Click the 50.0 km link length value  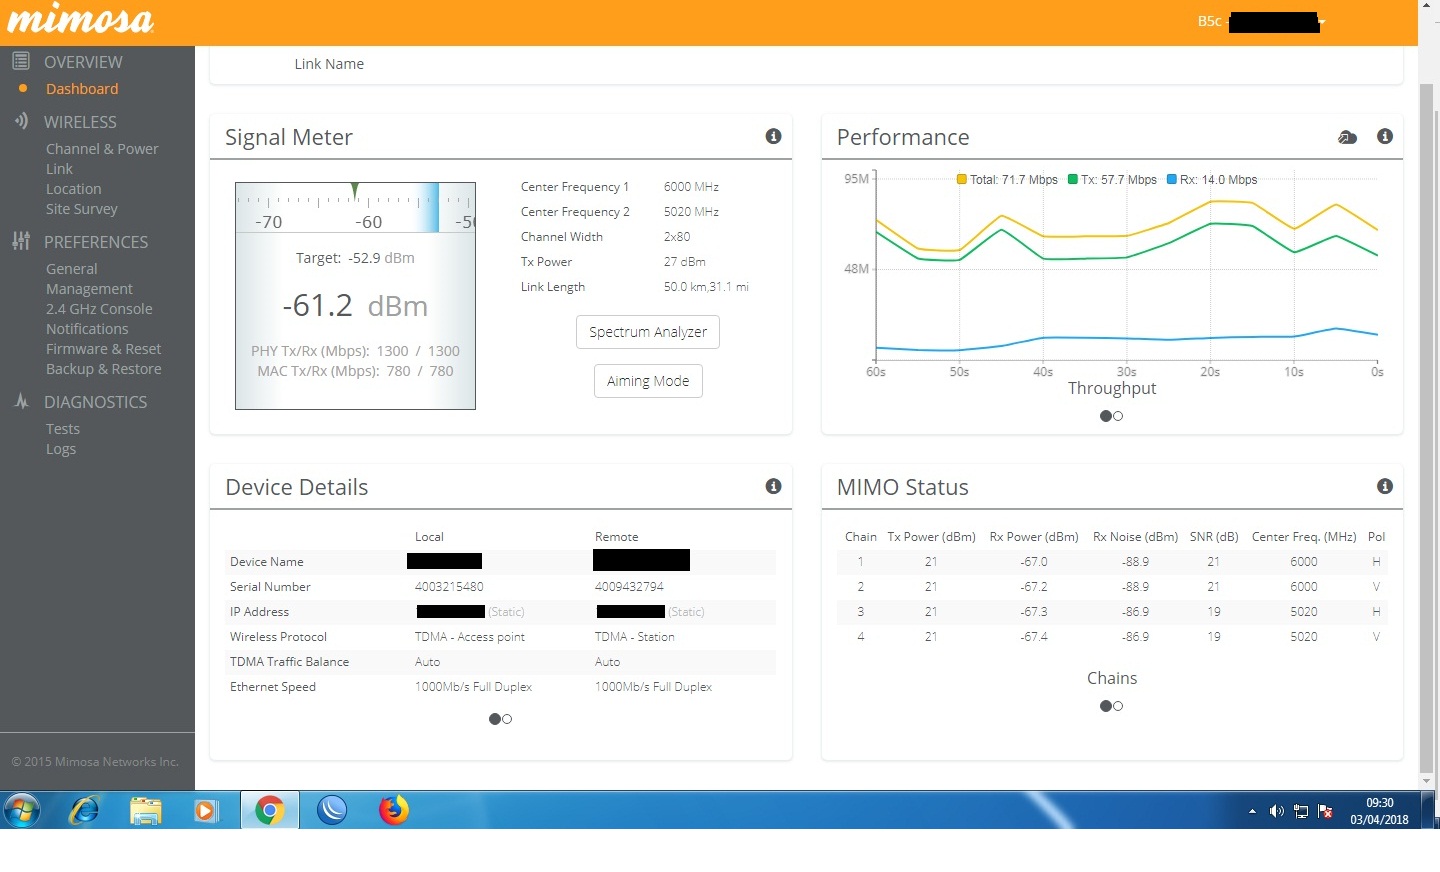tap(706, 287)
